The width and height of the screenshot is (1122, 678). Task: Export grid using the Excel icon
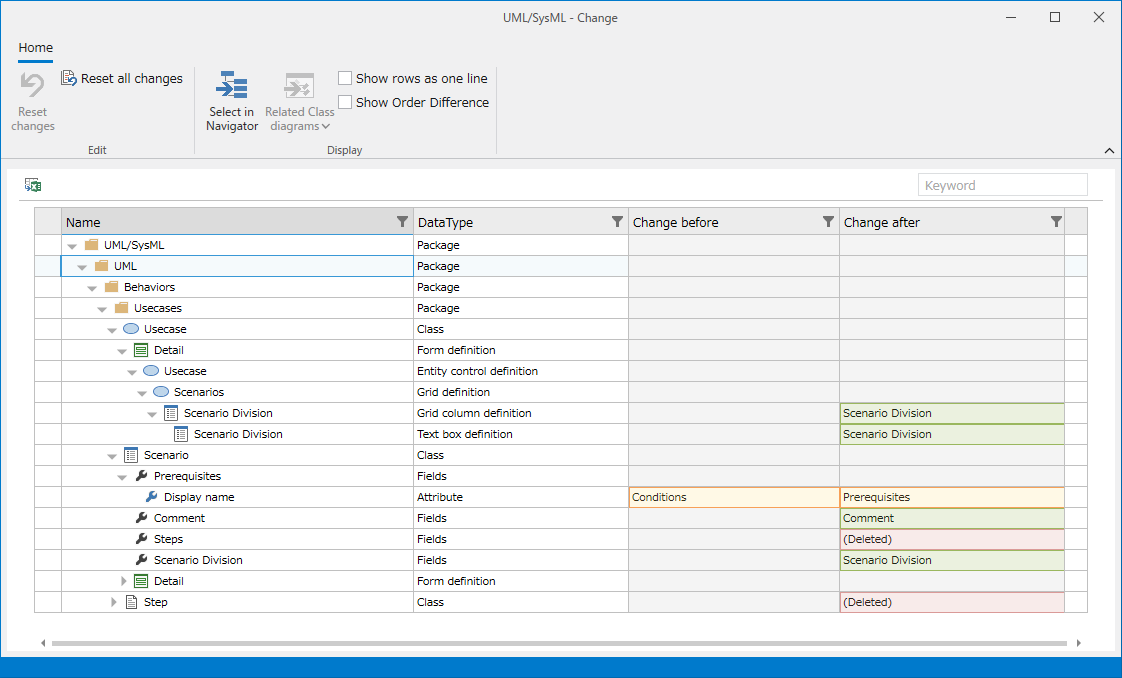pyautogui.click(x=33, y=185)
